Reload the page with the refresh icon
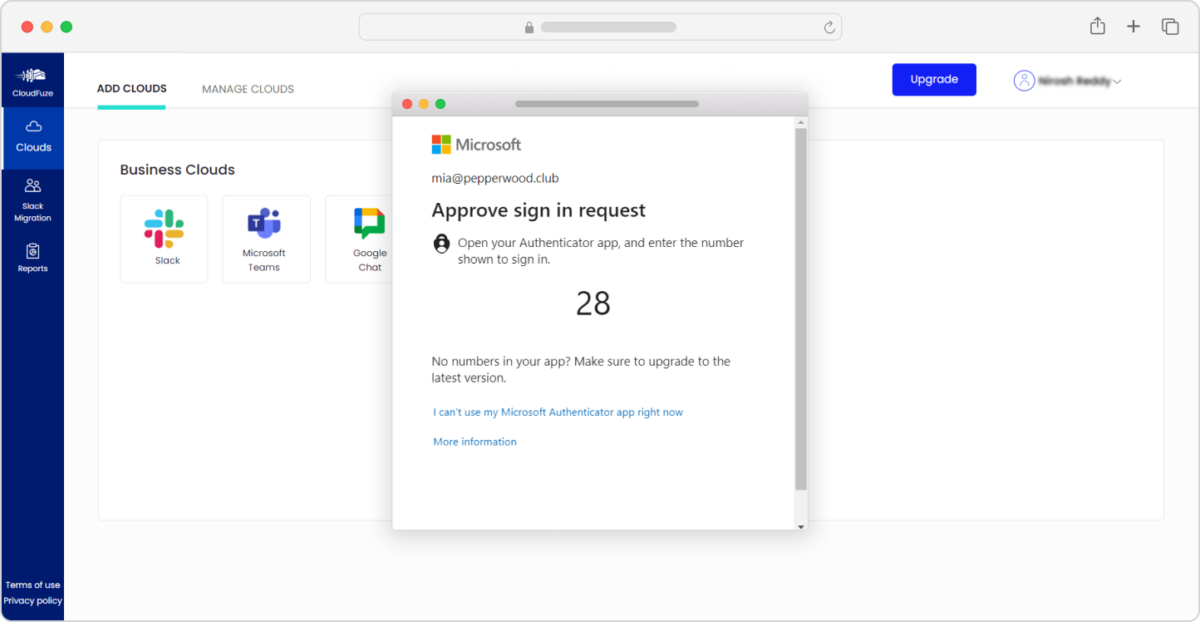The width and height of the screenshot is (1200, 622). click(829, 27)
